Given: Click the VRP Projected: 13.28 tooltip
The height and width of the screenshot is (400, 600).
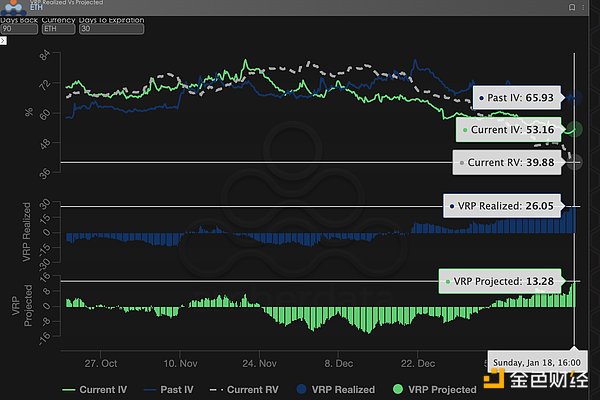Looking at the screenshot, I should pos(499,281).
